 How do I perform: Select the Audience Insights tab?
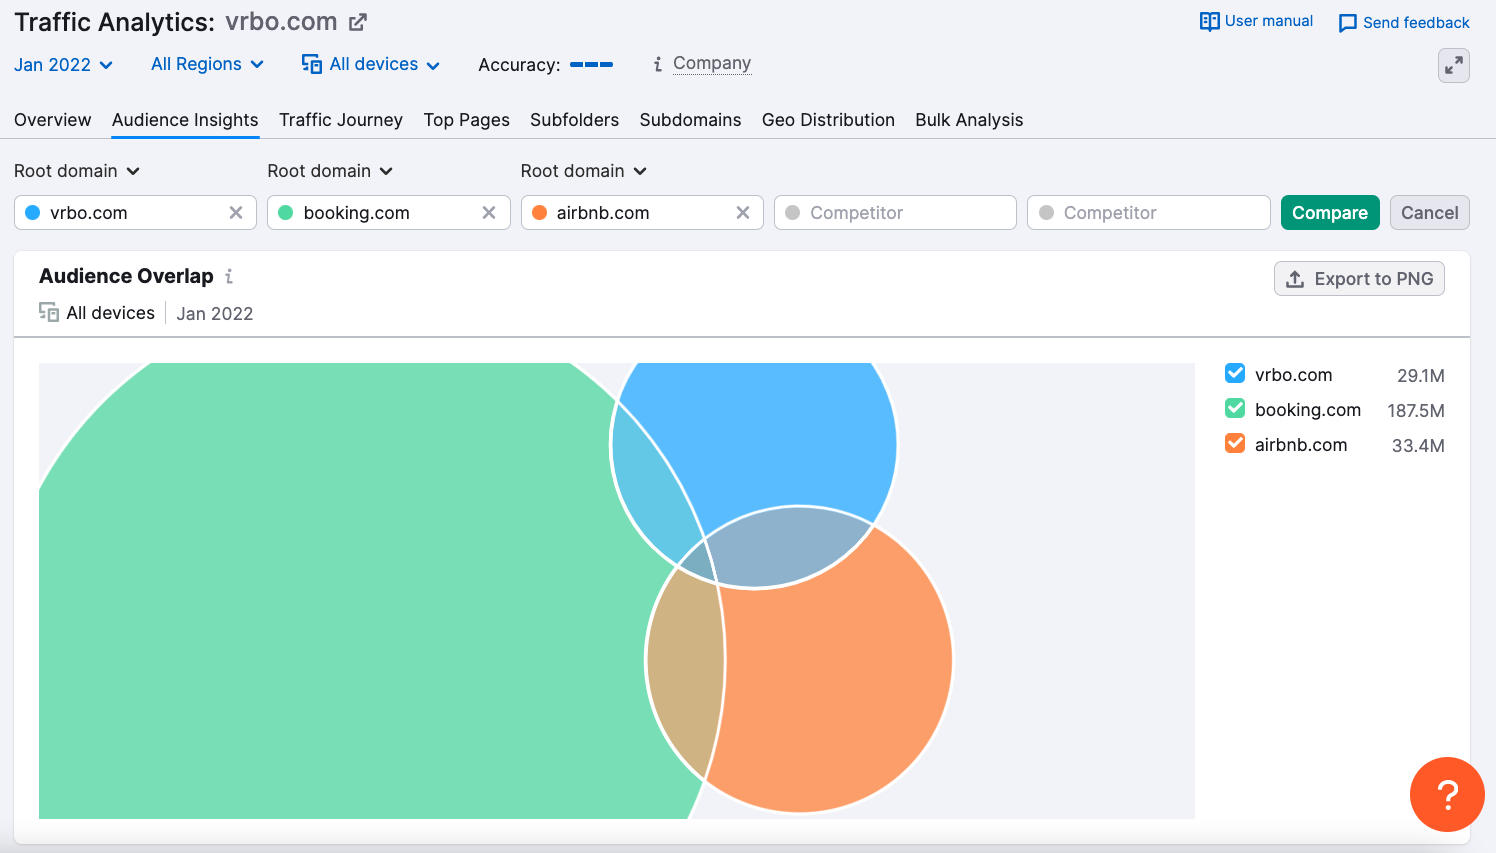click(185, 120)
